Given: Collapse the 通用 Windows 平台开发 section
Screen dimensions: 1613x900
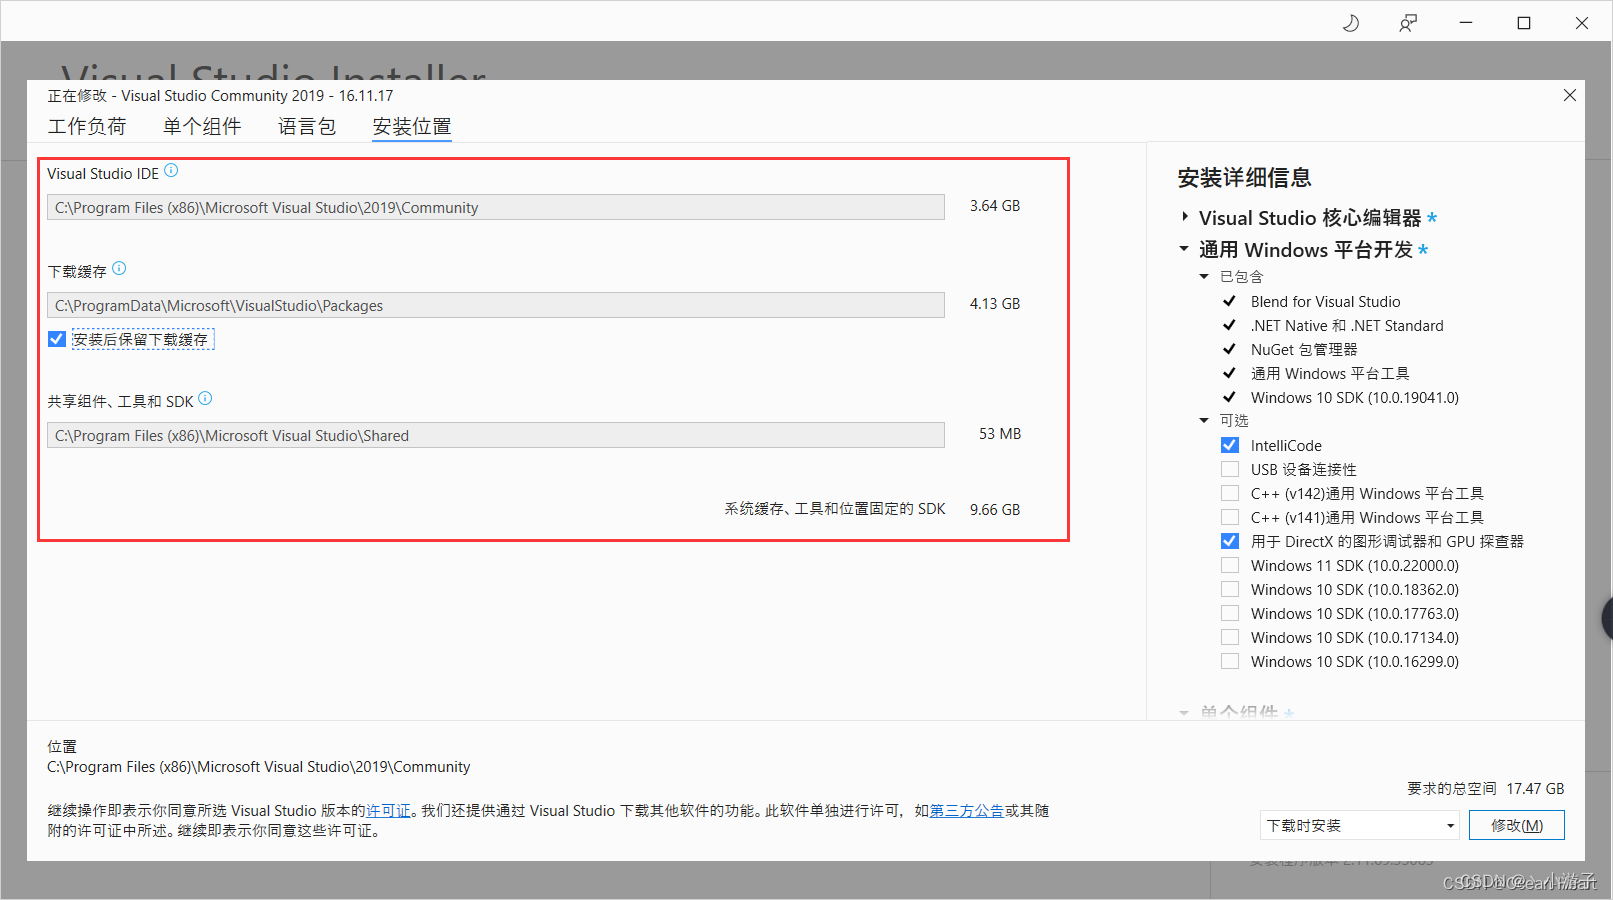Looking at the screenshot, I should click(1183, 249).
